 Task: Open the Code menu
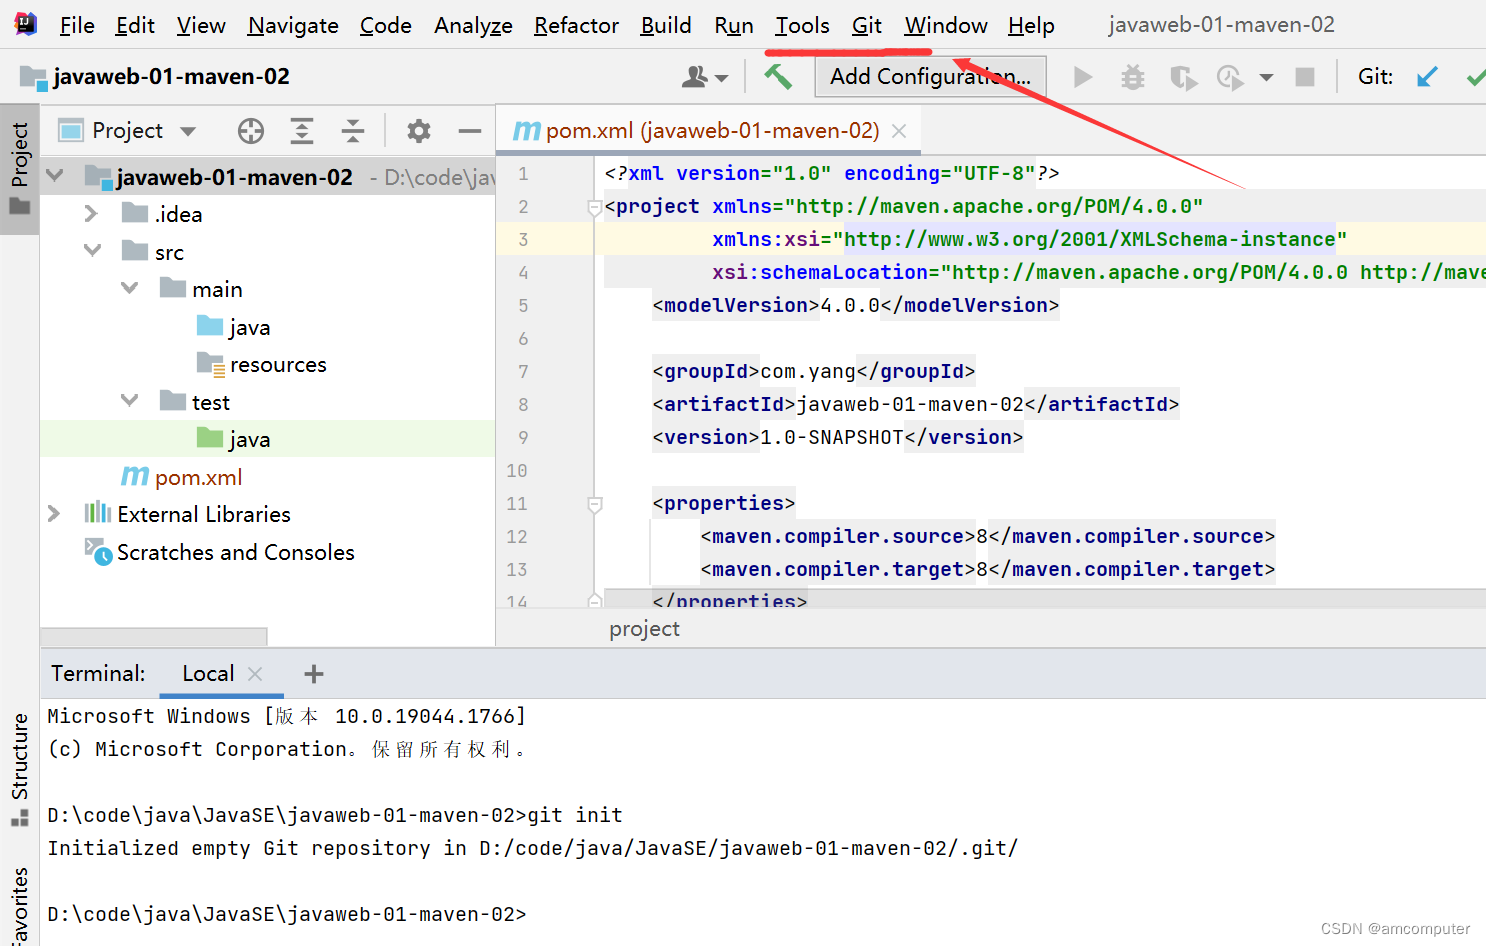(386, 25)
